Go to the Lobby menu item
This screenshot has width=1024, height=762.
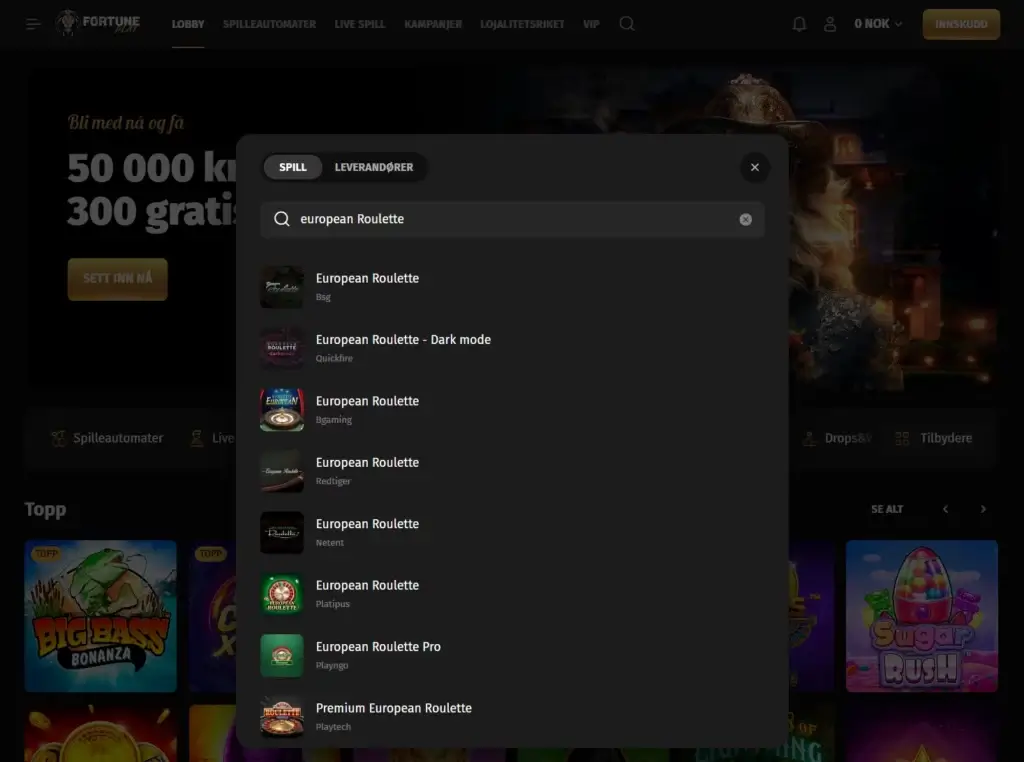(188, 24)
